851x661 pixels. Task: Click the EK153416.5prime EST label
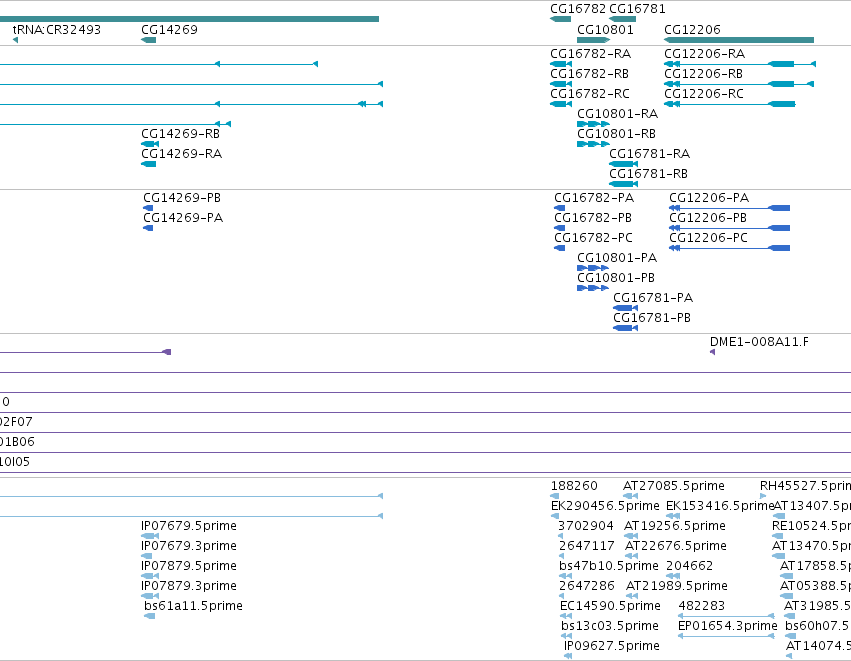point(720,506)
